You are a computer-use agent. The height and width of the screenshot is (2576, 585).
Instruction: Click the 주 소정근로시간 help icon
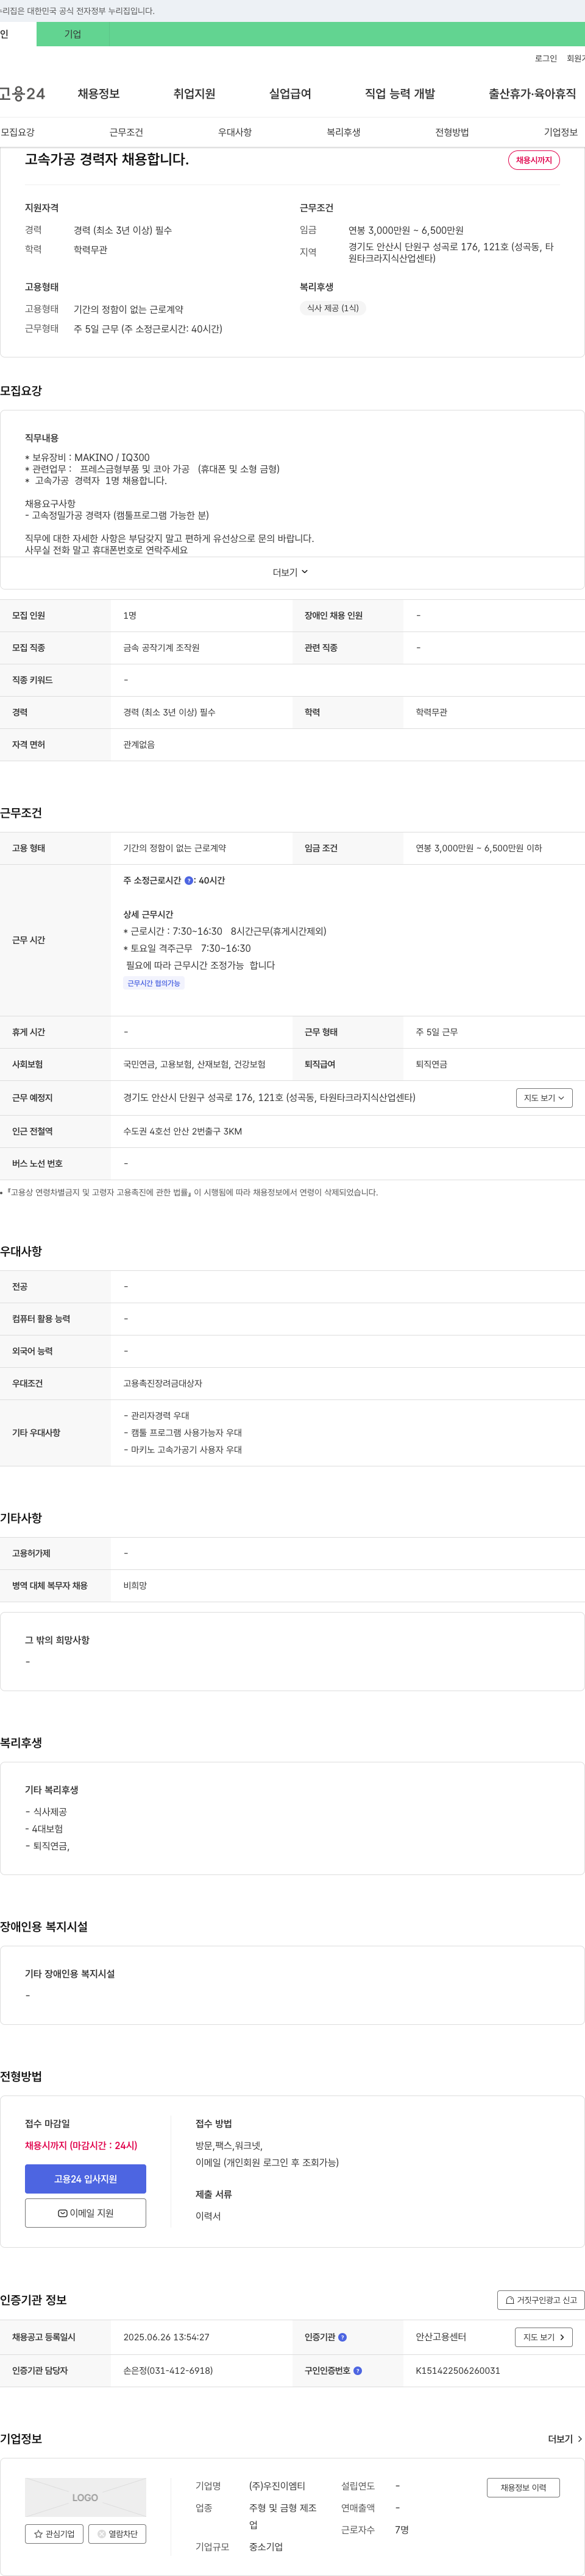[x=189, y=881]
